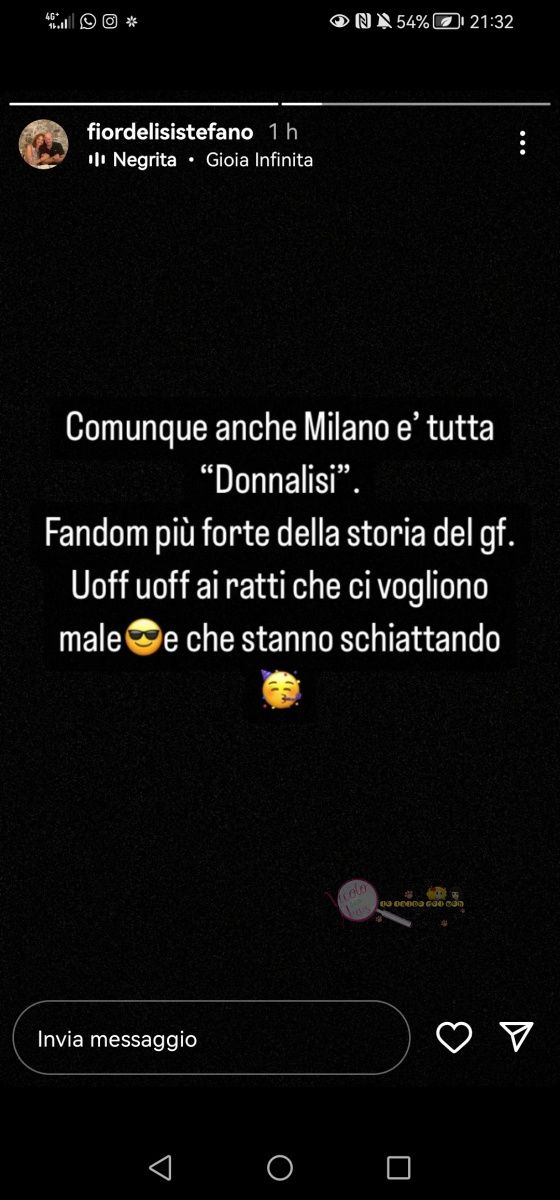
Task: Select the second story progress bar segment
Action: [416, 103]
